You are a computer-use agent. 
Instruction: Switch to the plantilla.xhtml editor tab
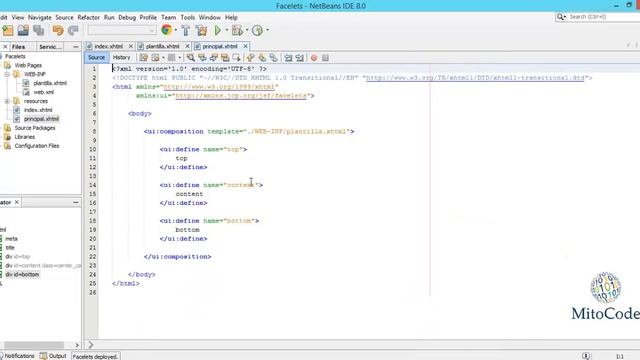(x=162, y=47)
